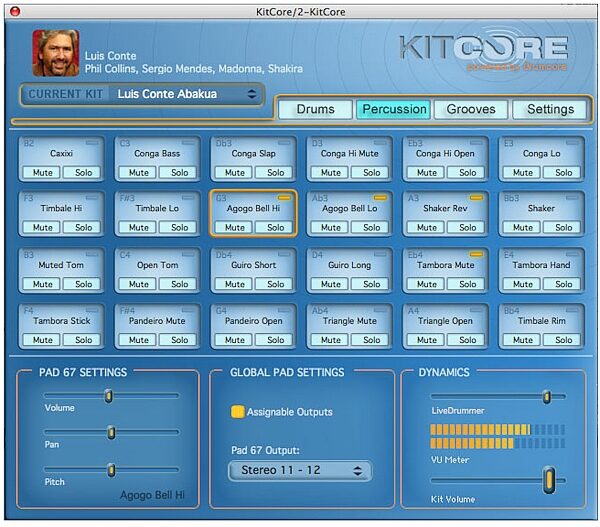
Task: Click the VU Meter display
Action: [497, 436]
